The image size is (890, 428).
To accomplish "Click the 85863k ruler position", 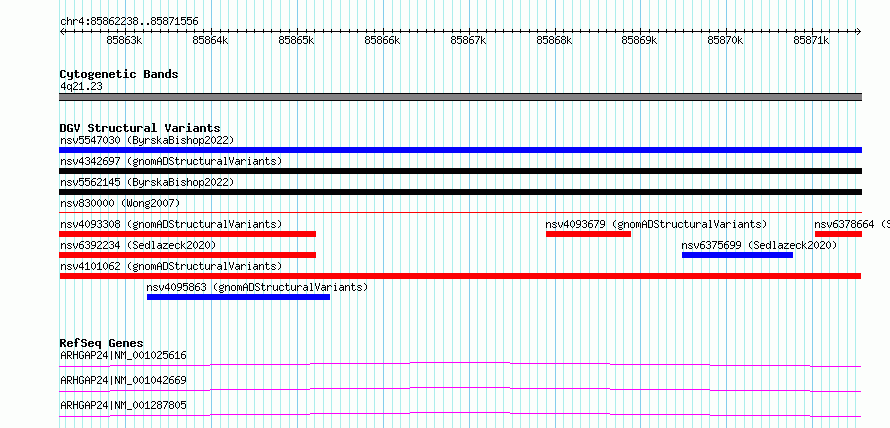I will click(x=124, y=40).
